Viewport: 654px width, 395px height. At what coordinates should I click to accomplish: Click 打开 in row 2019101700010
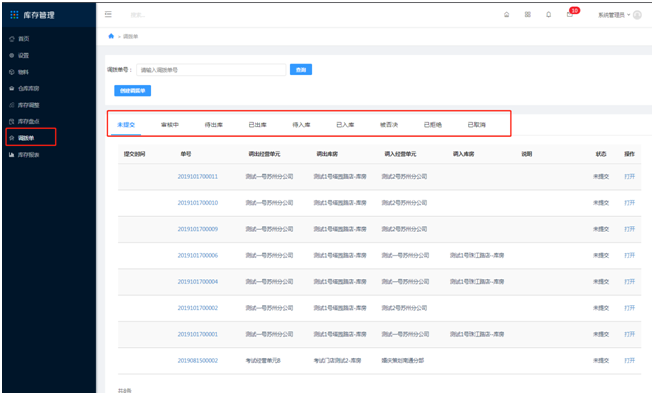[x=629, y=203]
